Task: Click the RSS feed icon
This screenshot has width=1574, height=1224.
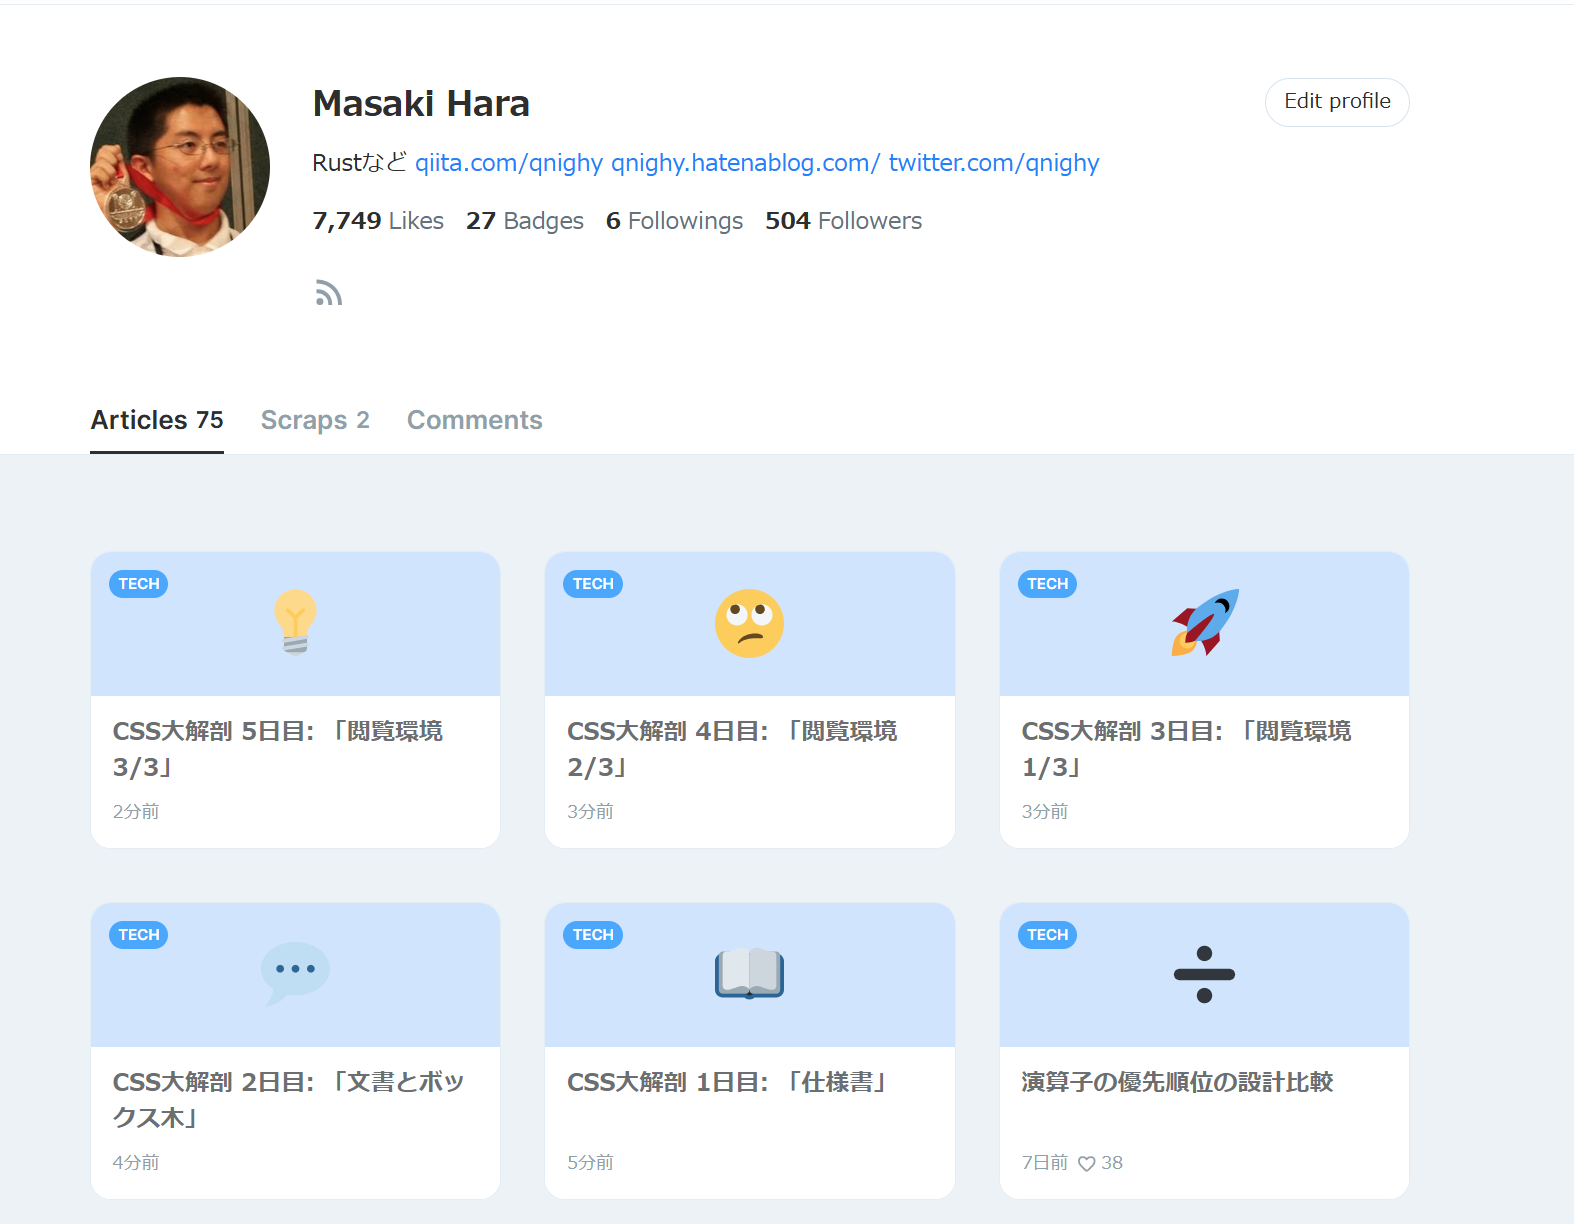Action: pos(328,293)
